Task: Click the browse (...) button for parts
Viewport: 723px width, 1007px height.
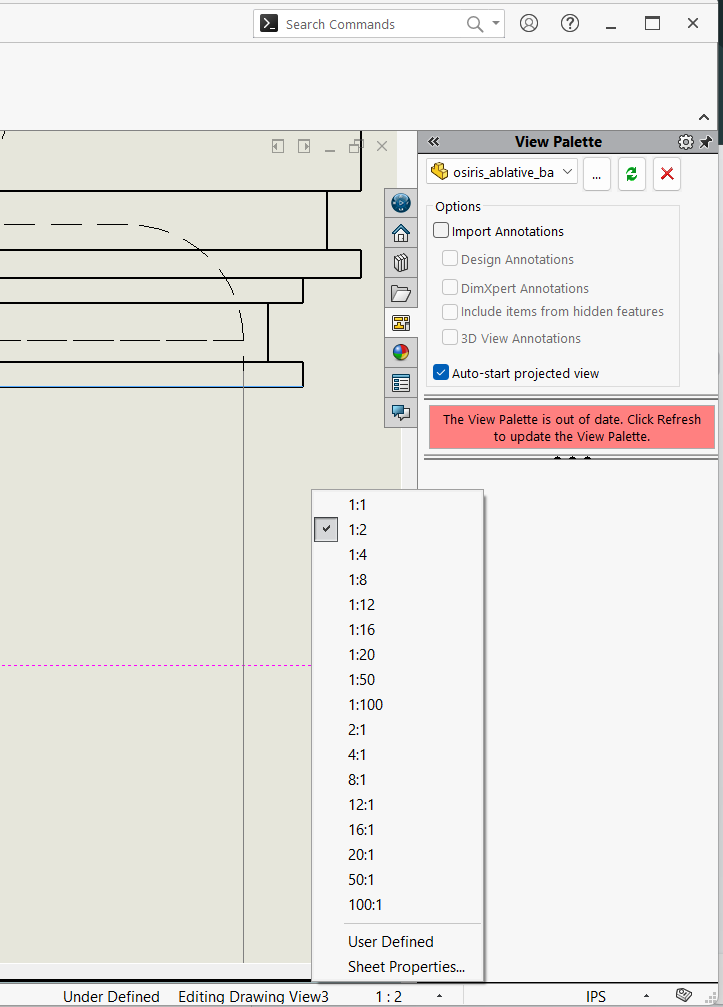Action: [x=596, y=173]
